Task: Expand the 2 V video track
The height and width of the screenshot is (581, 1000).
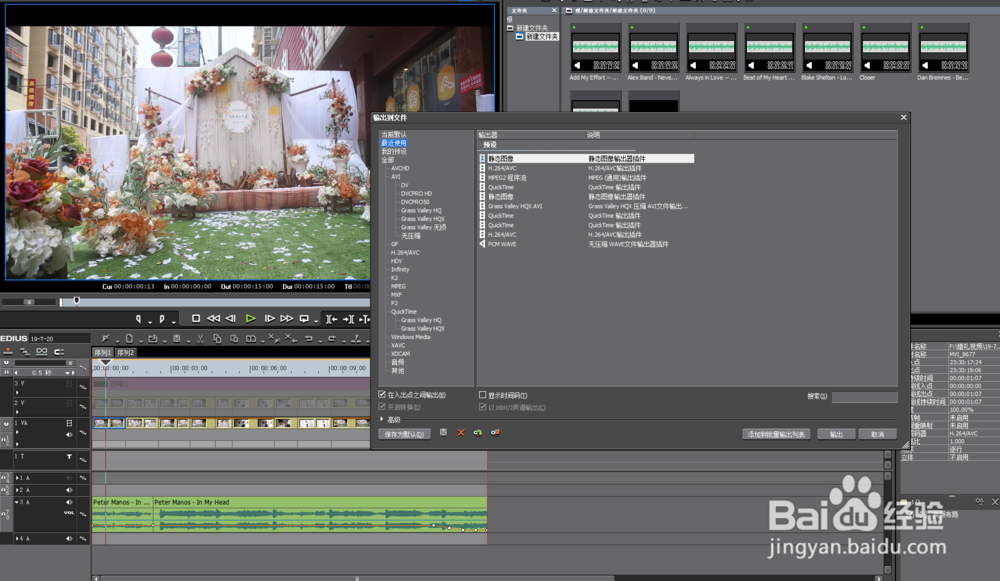Action: click(x=17, y=411)
